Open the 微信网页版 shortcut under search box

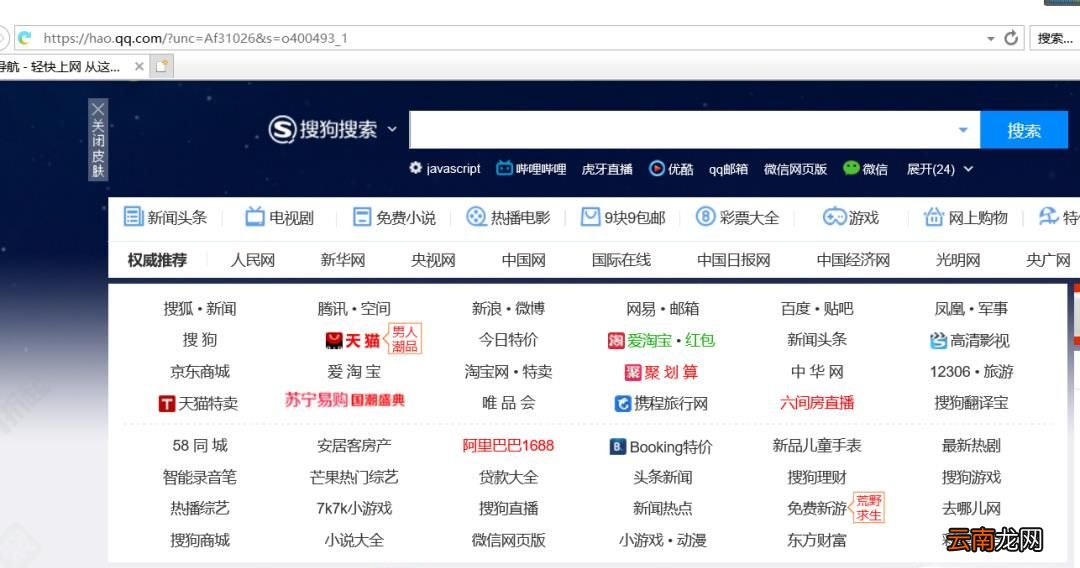click(x=795, y=169)
